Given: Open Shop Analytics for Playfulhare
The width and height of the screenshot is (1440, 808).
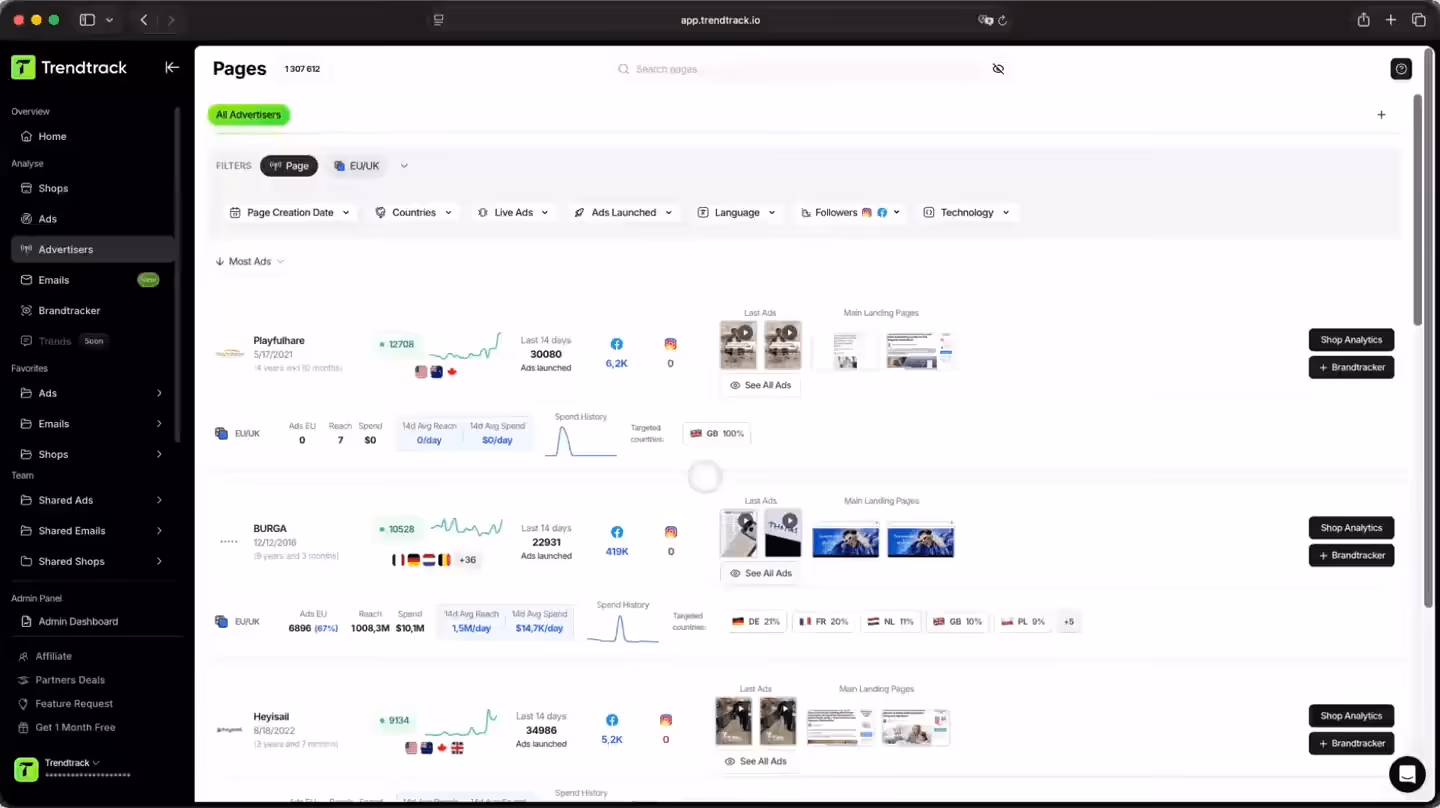Looking at the screenshot, I should [x=1351, y=340].
